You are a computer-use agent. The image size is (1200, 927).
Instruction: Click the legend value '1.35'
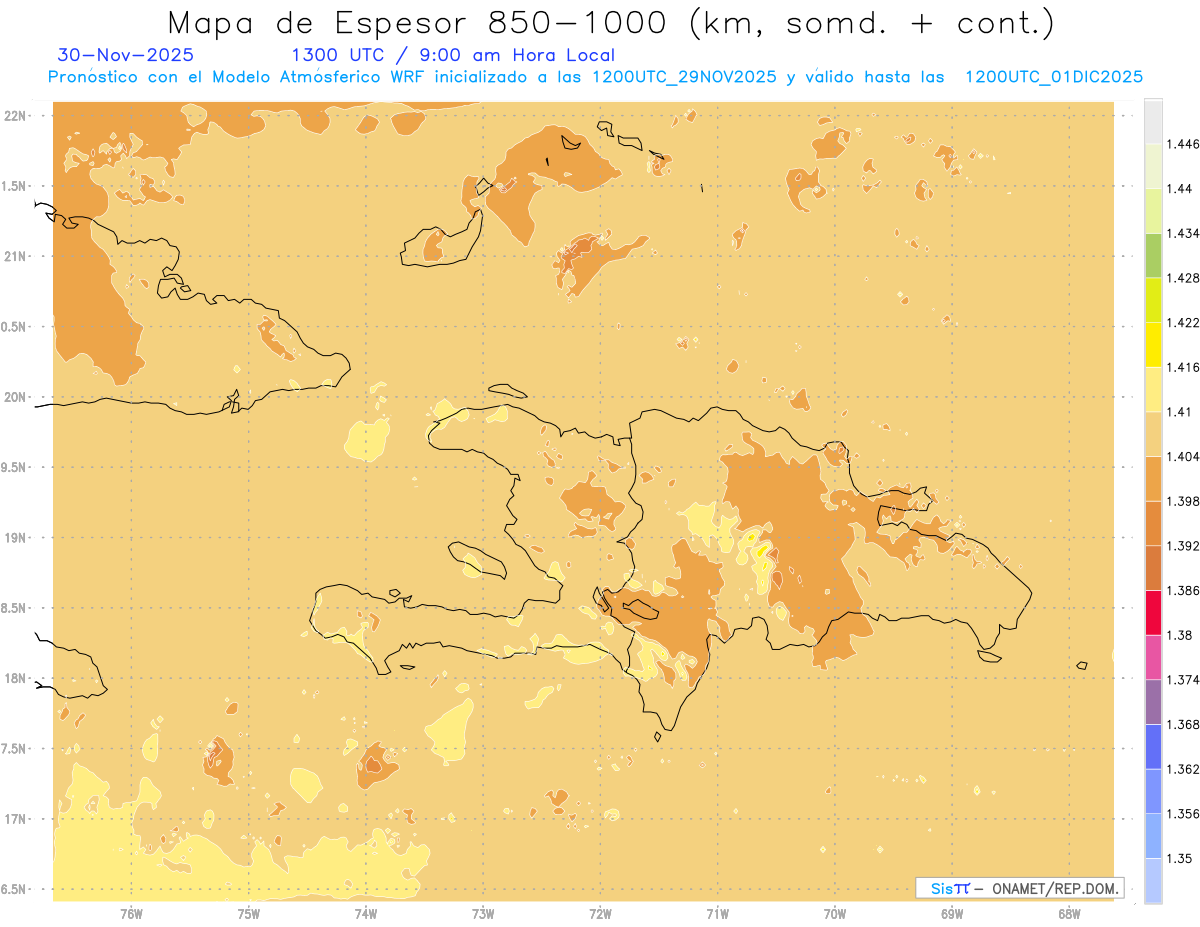(1180, 858)
